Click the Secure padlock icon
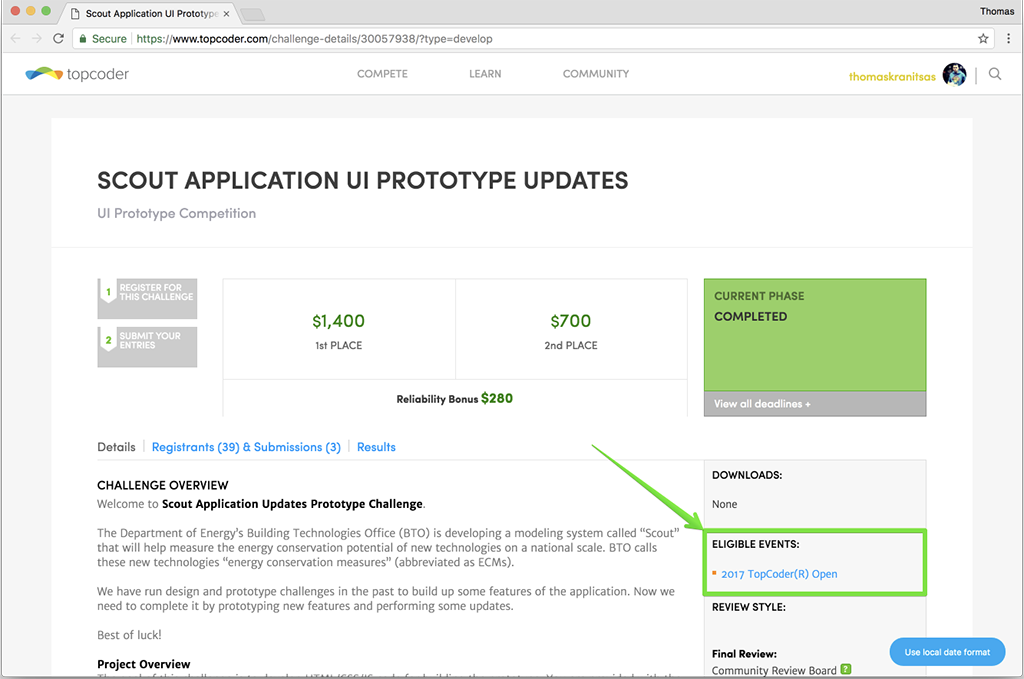Viewport: 1024px width, 679px height. point(83,39)
